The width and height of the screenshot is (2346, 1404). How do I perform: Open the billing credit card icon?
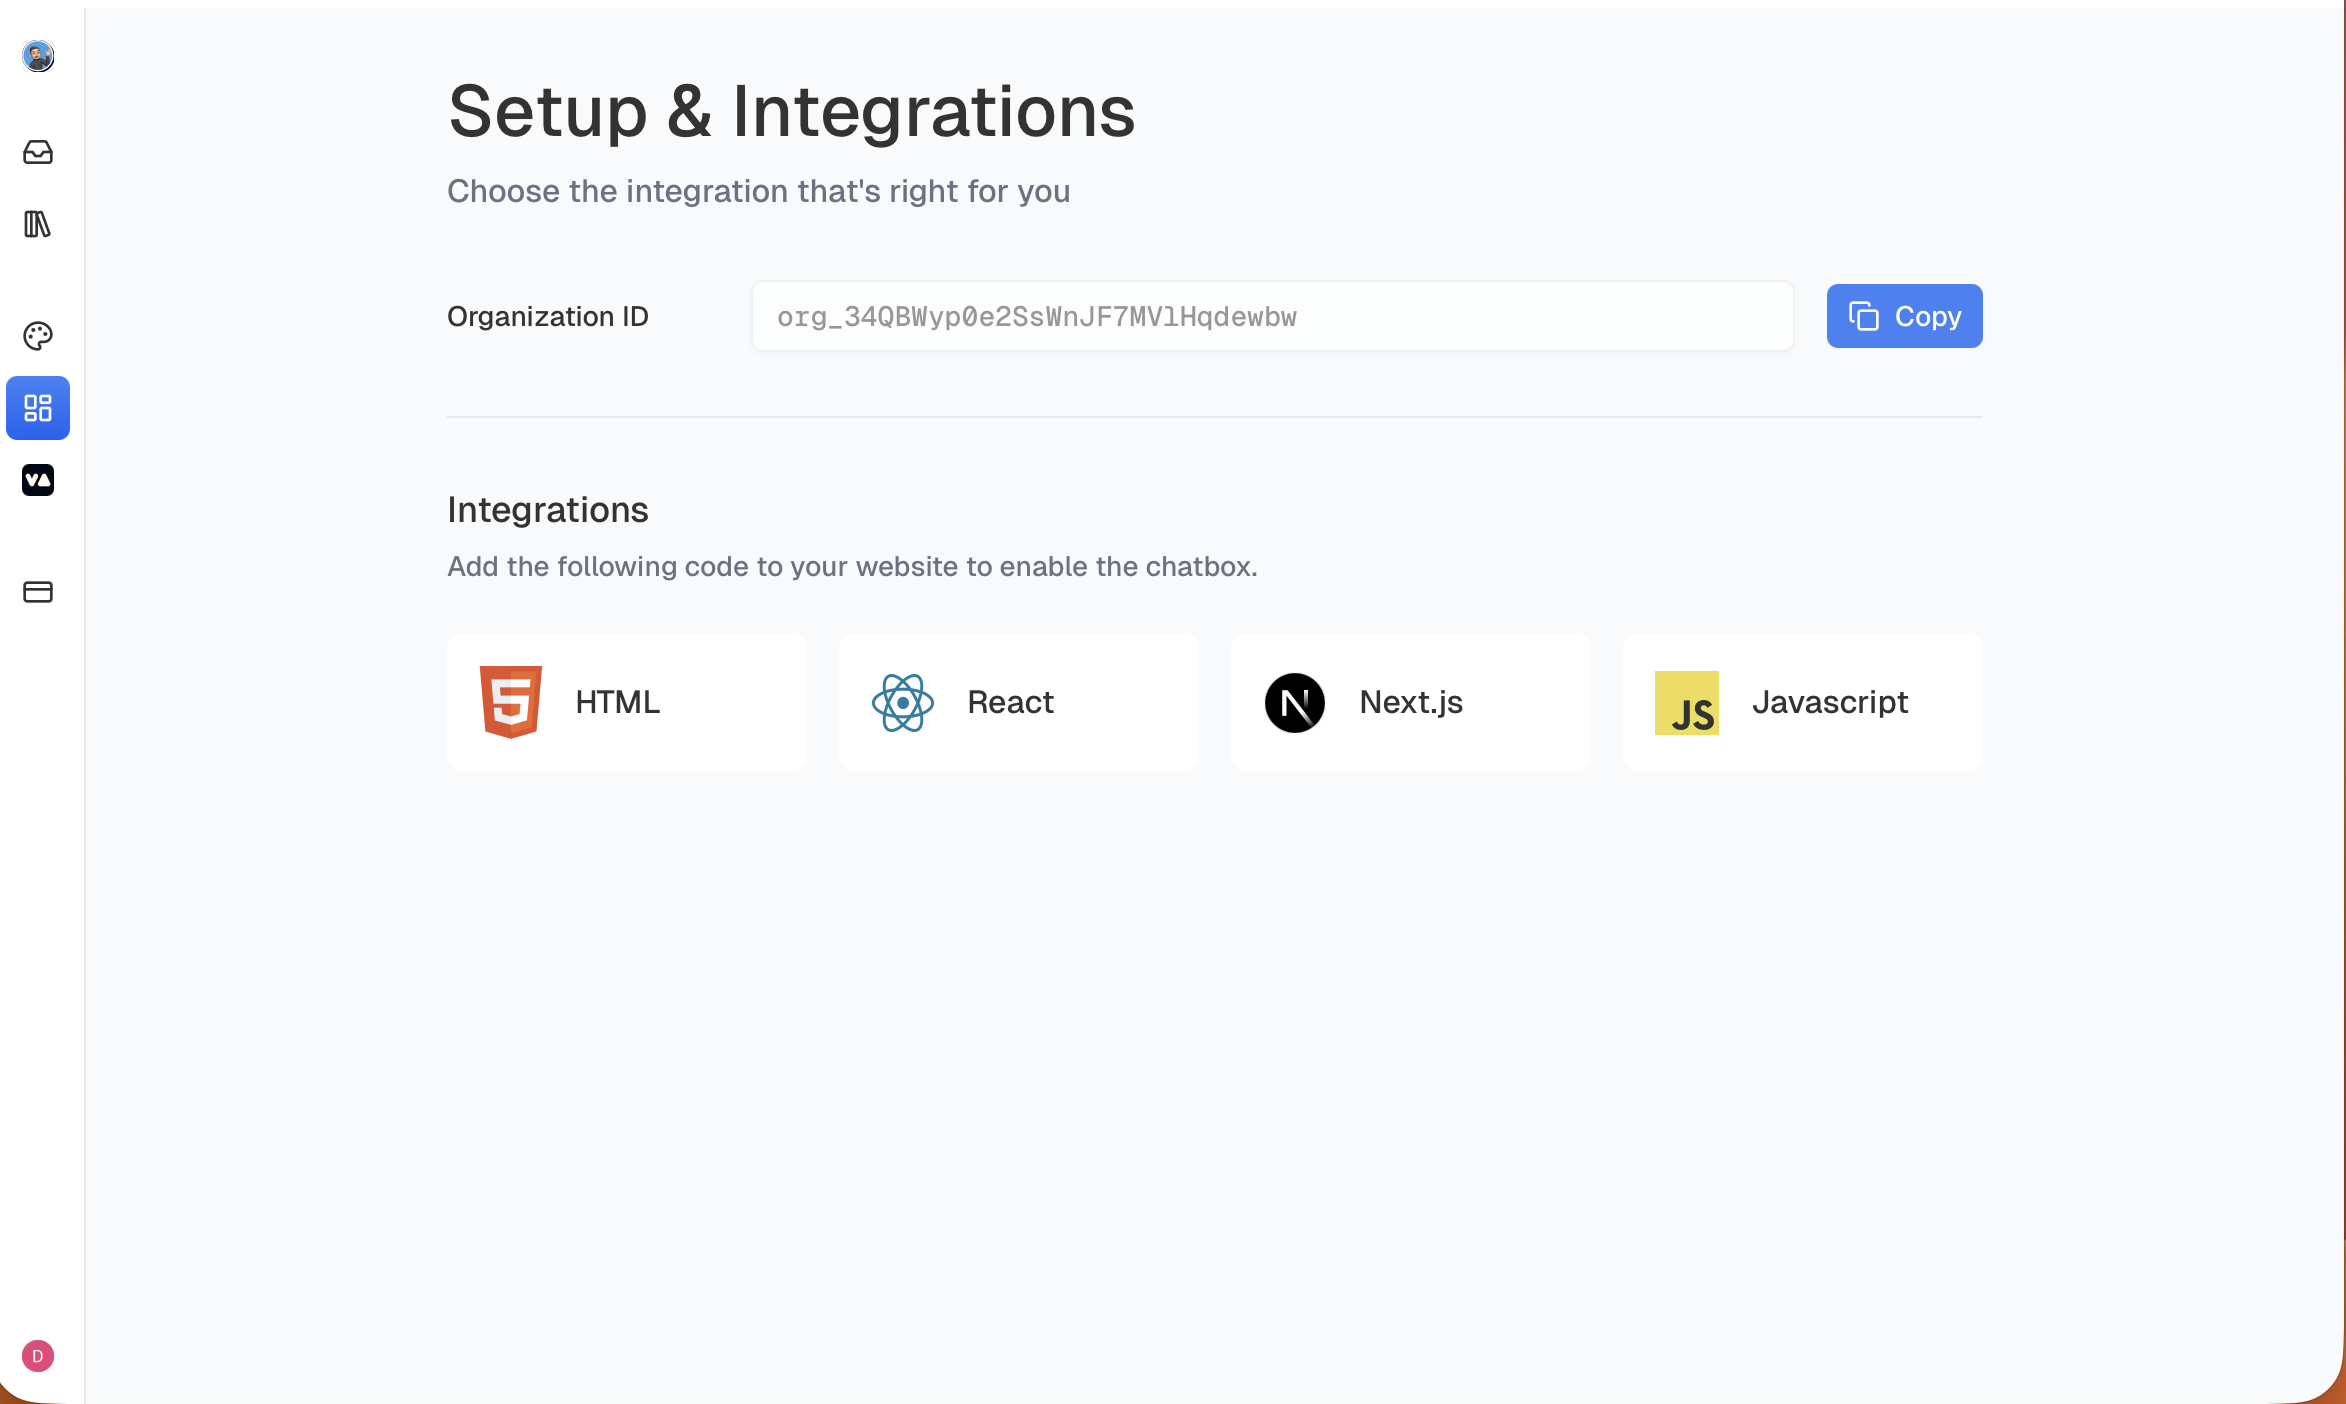coord(38,592)
